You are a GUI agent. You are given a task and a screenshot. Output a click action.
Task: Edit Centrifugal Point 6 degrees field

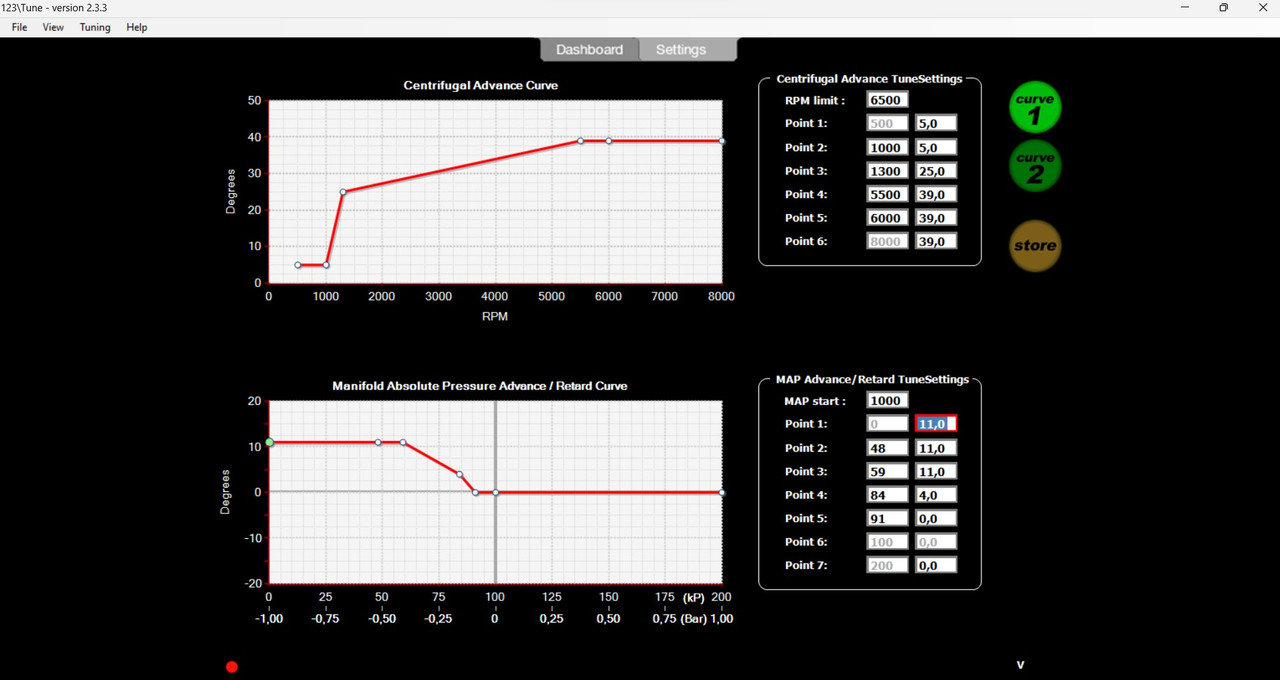tap(936, 241)
